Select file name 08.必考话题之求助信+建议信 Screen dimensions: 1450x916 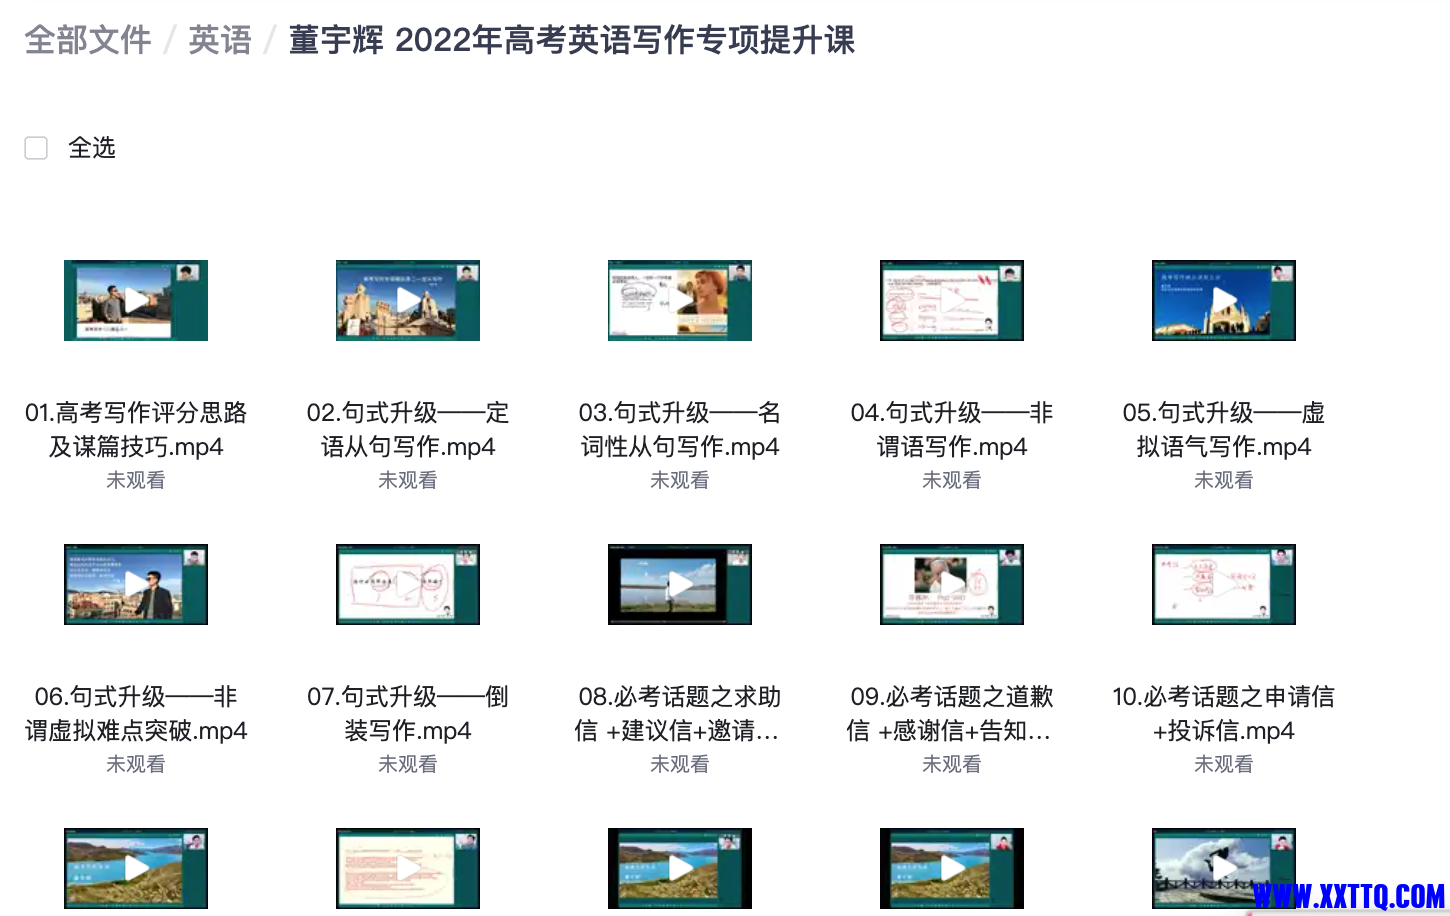pyautogui.click(x=680, y=713)
